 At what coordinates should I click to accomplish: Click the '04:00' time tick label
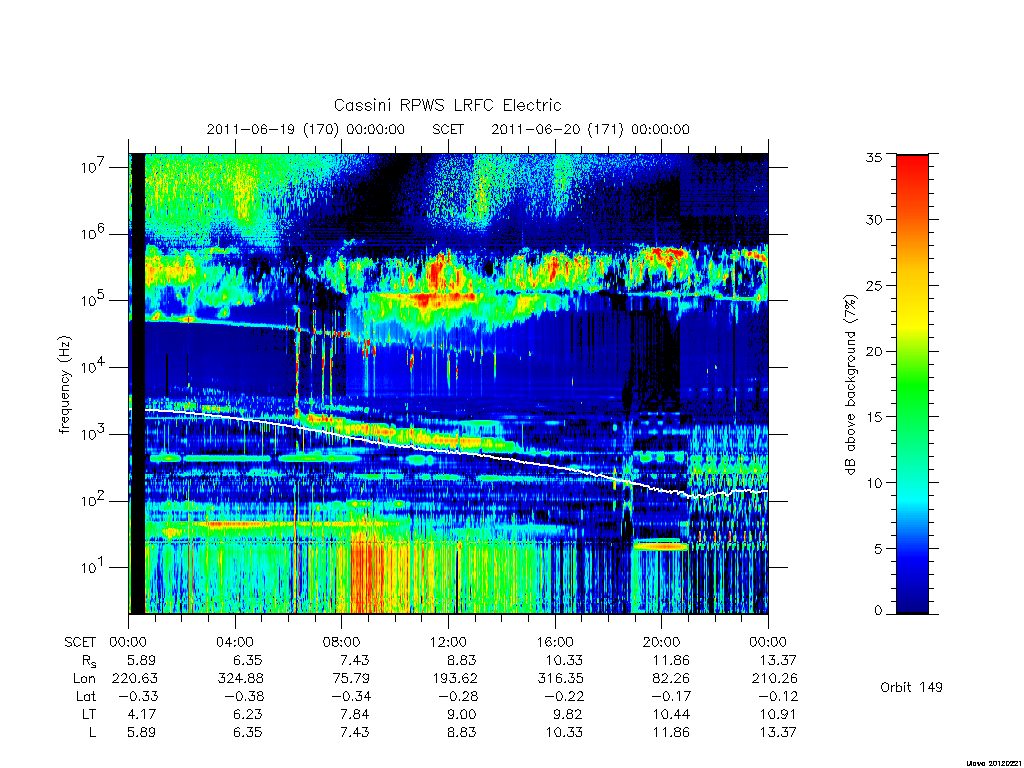point(234,642)
